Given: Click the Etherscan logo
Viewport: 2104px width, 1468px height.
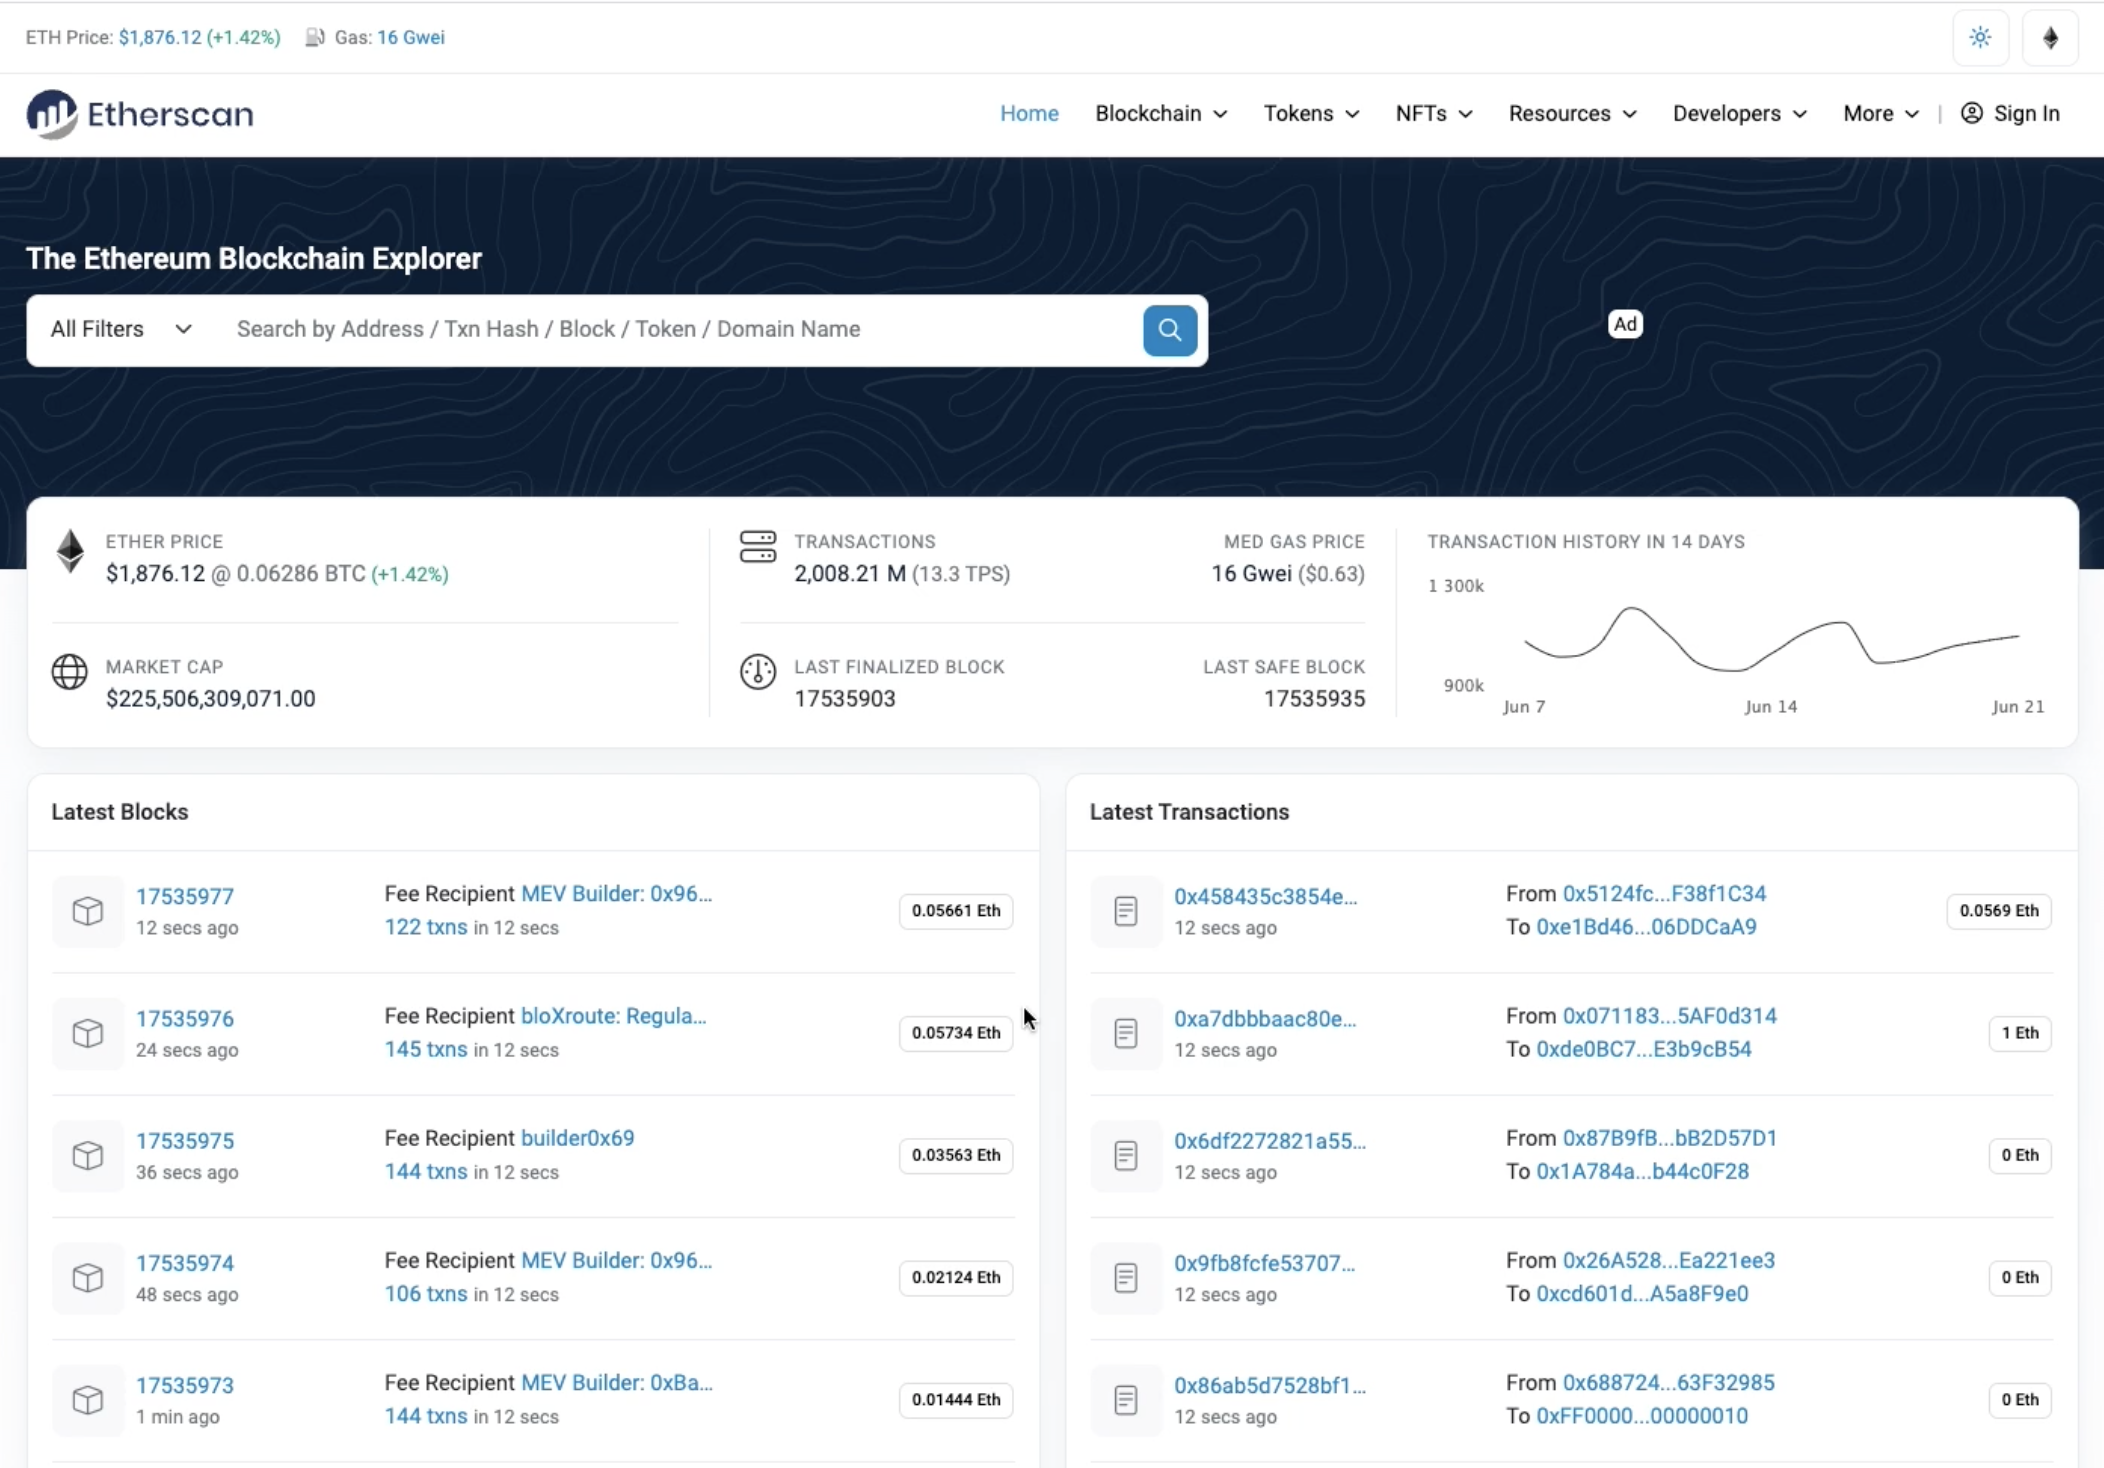Looking at the screenshot, I should click(x=139, y=113).
